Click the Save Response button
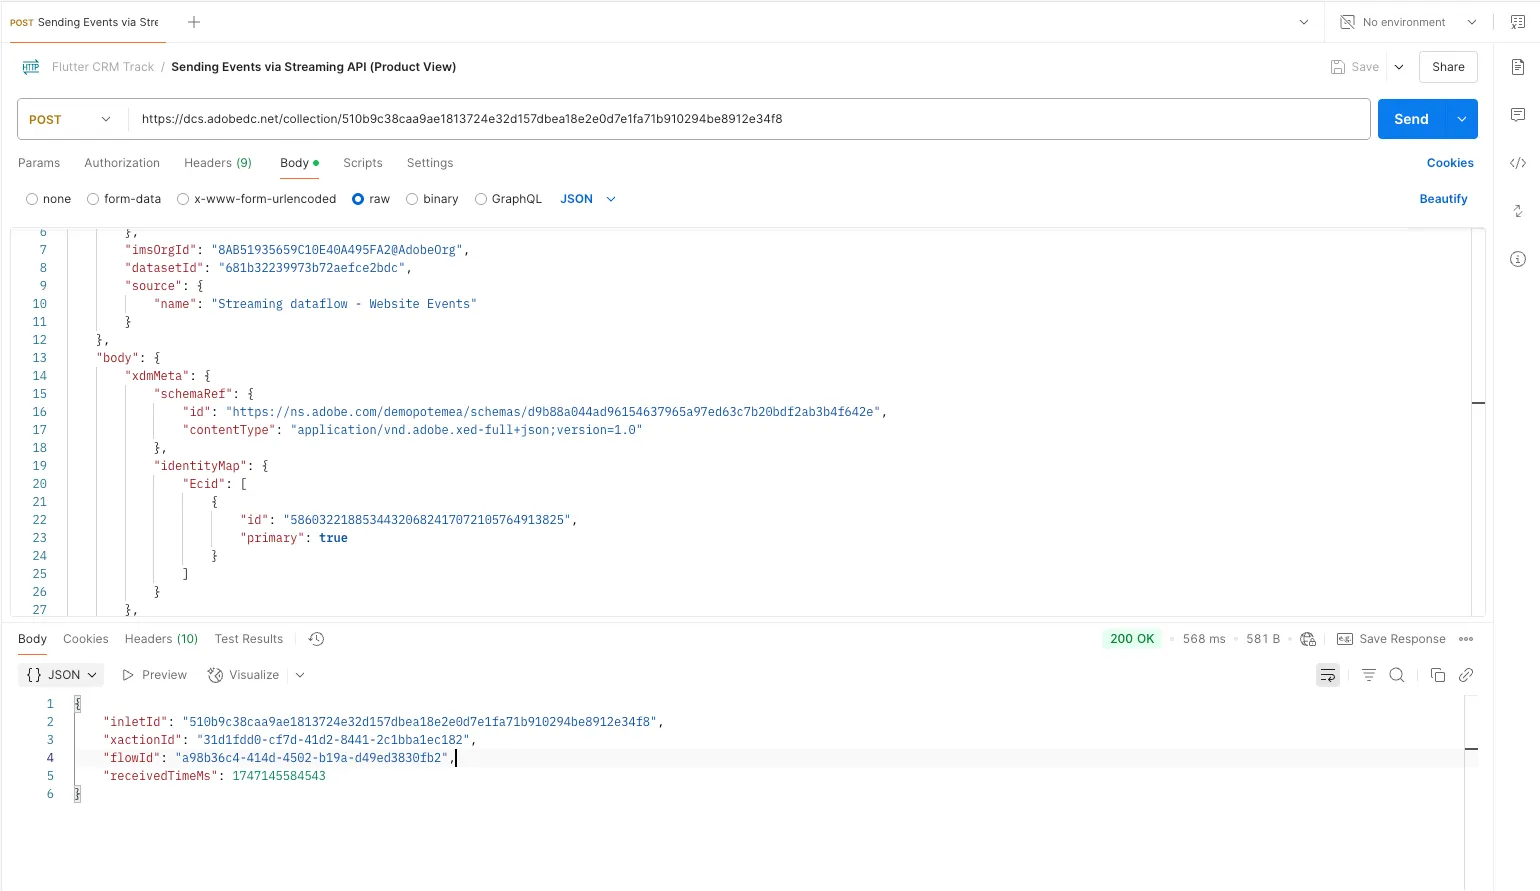Image resolution: width=1540 pixels, height=891 pixels. 1391,639
